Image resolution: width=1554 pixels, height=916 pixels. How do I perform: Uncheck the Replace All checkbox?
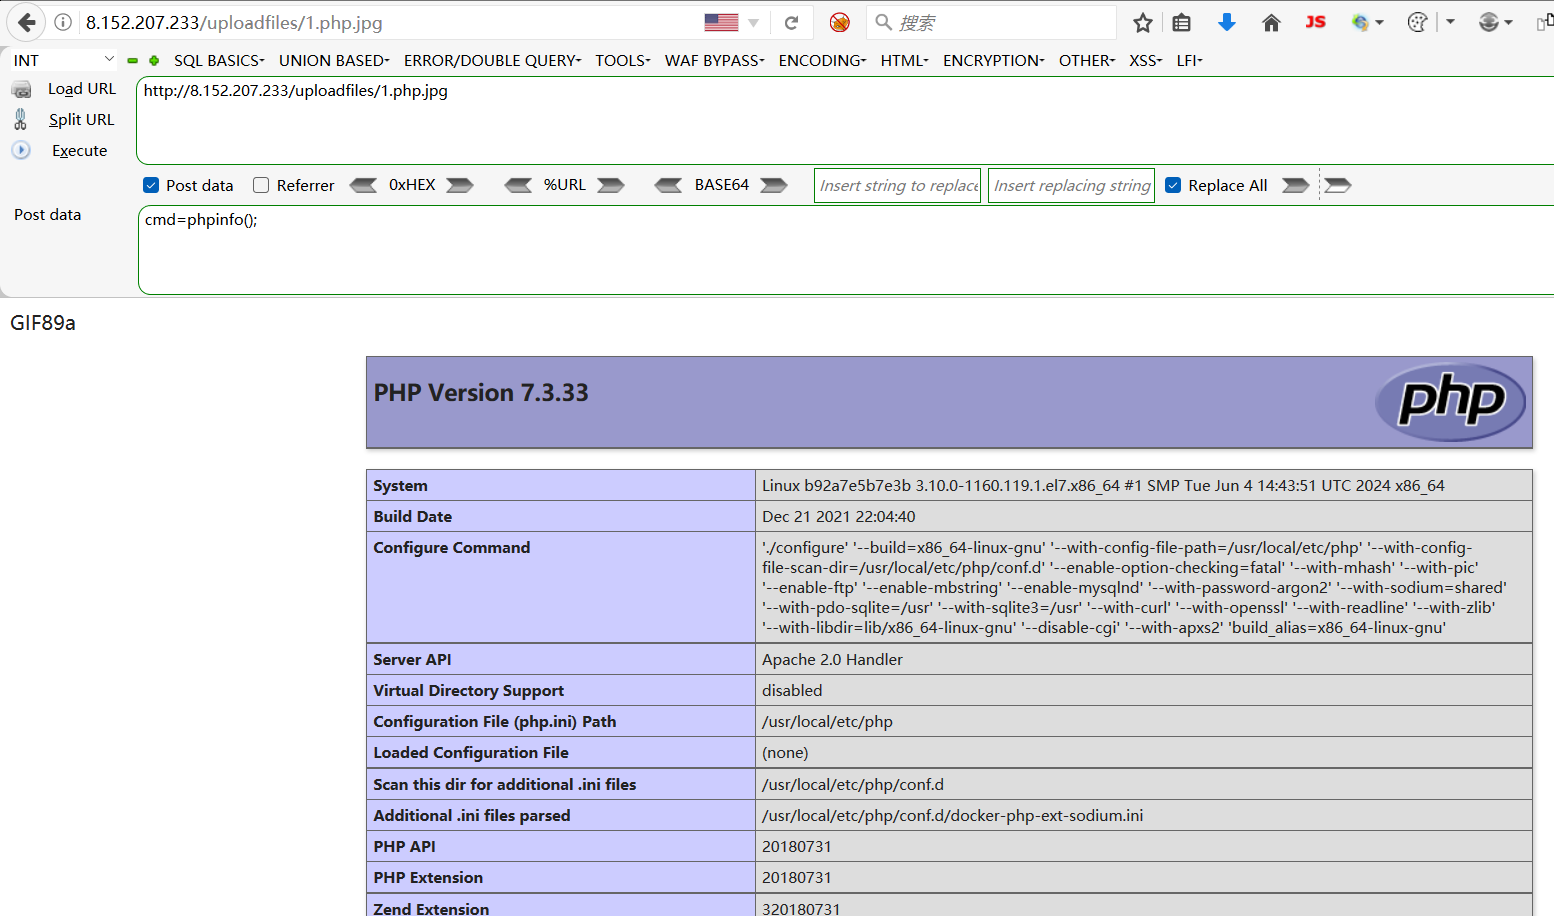(x=1173, y=185)
